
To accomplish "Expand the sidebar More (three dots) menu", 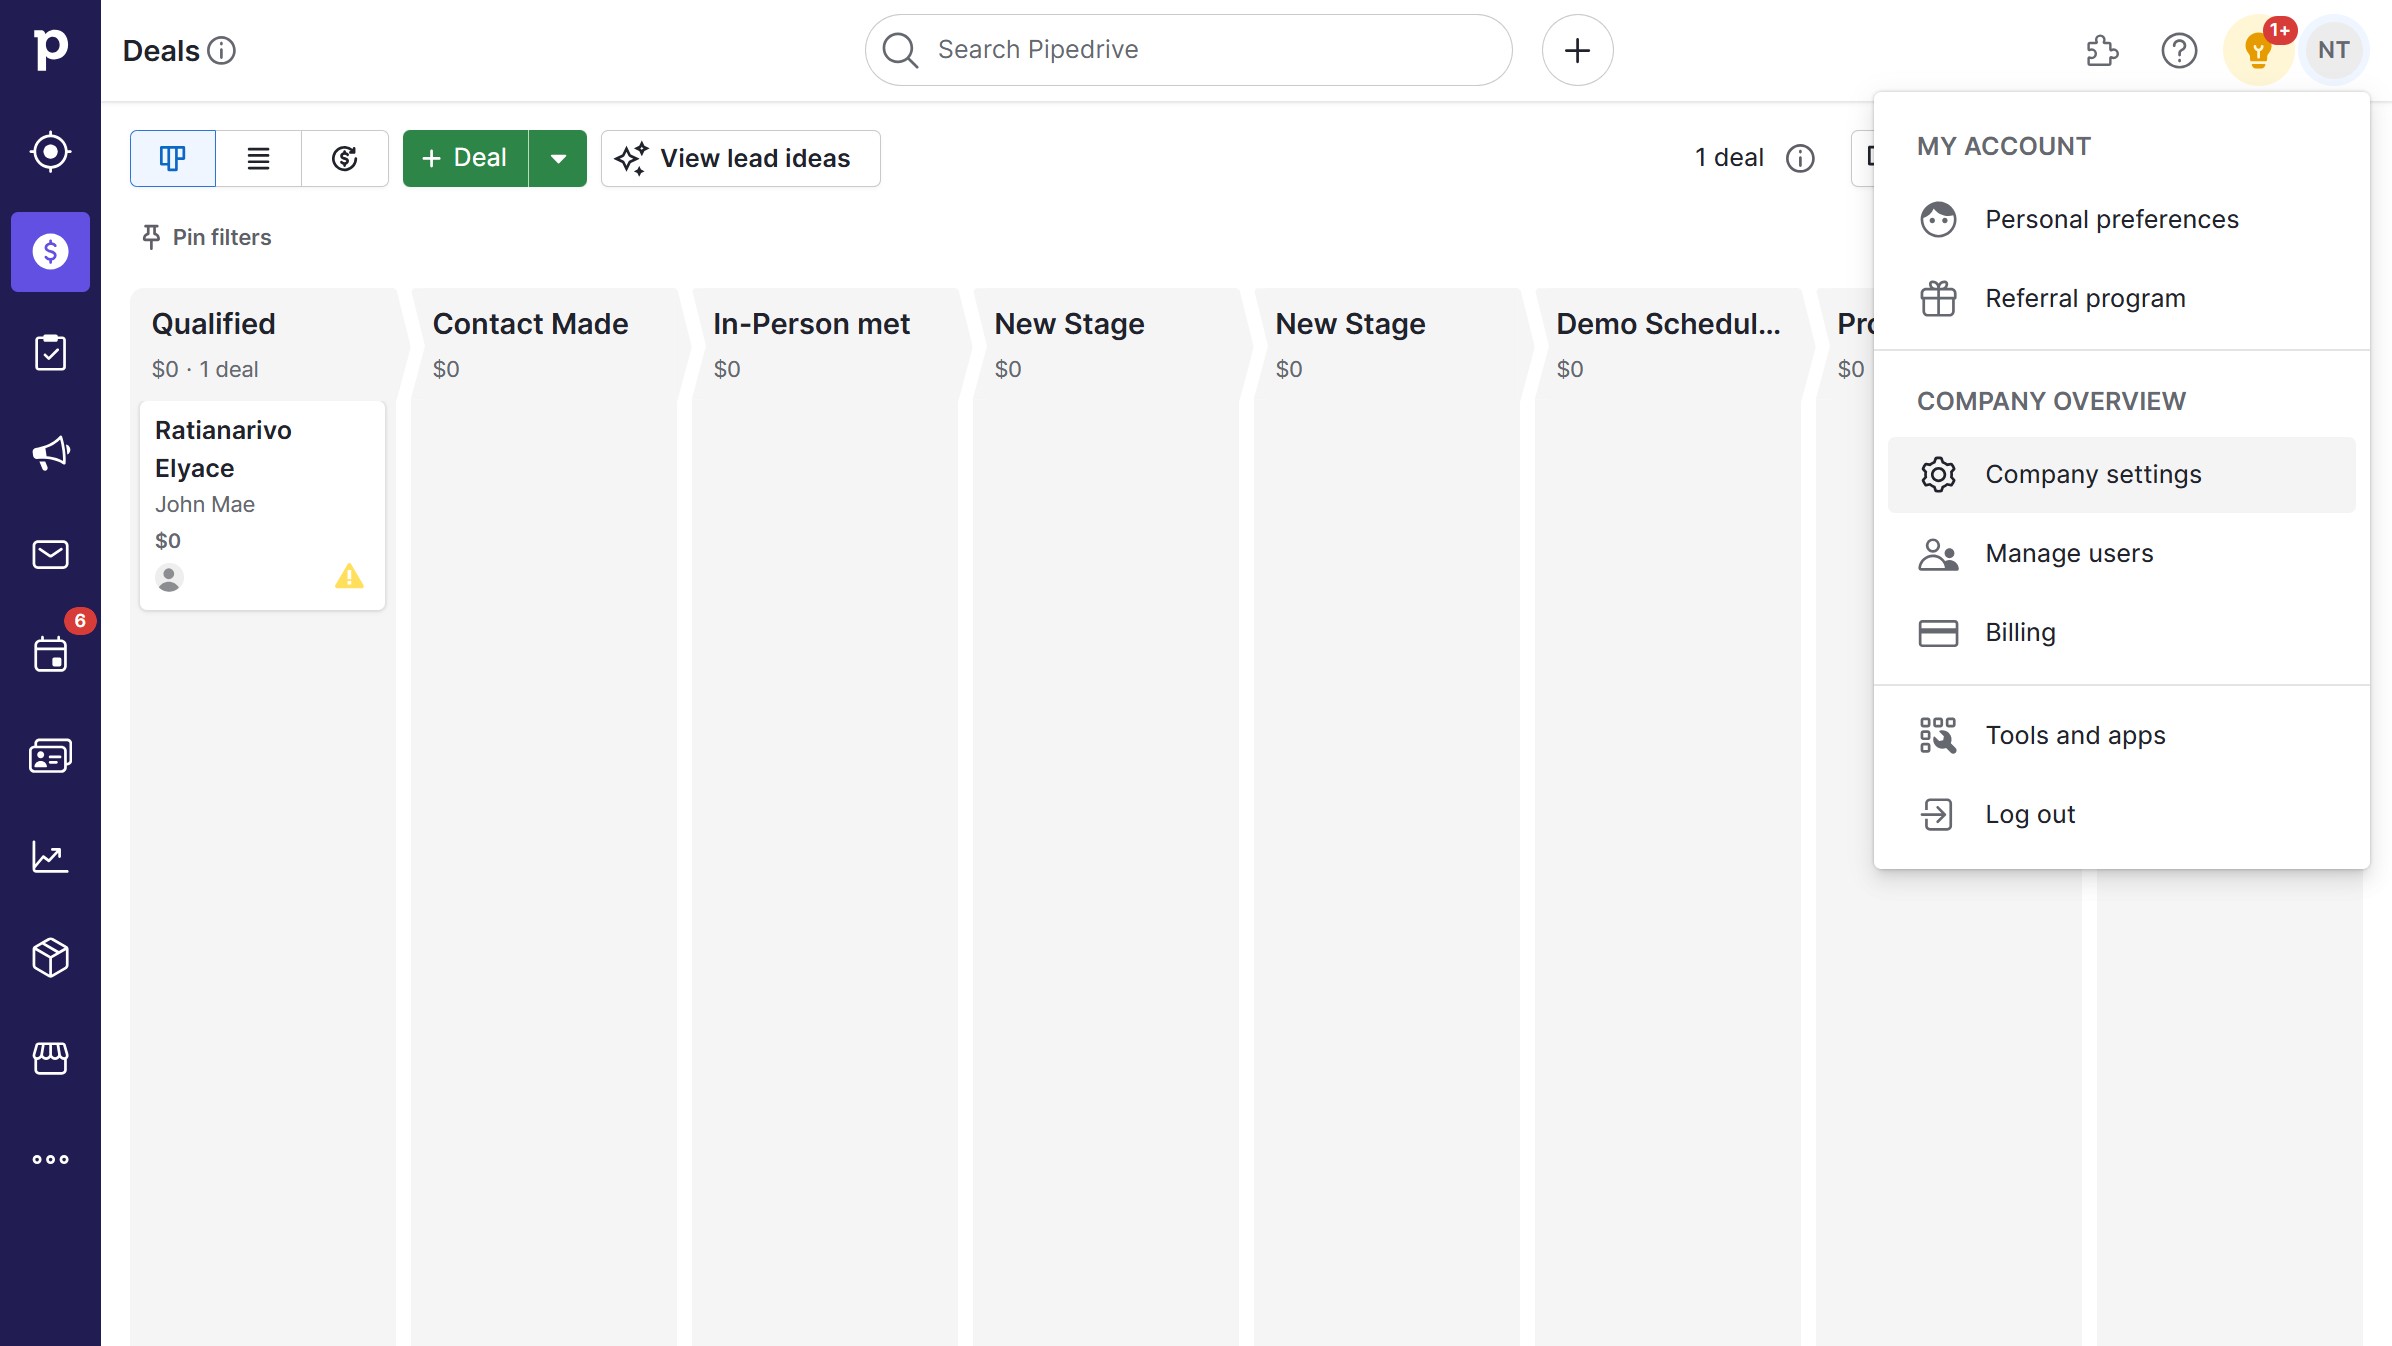I will tap(50, 1160).
